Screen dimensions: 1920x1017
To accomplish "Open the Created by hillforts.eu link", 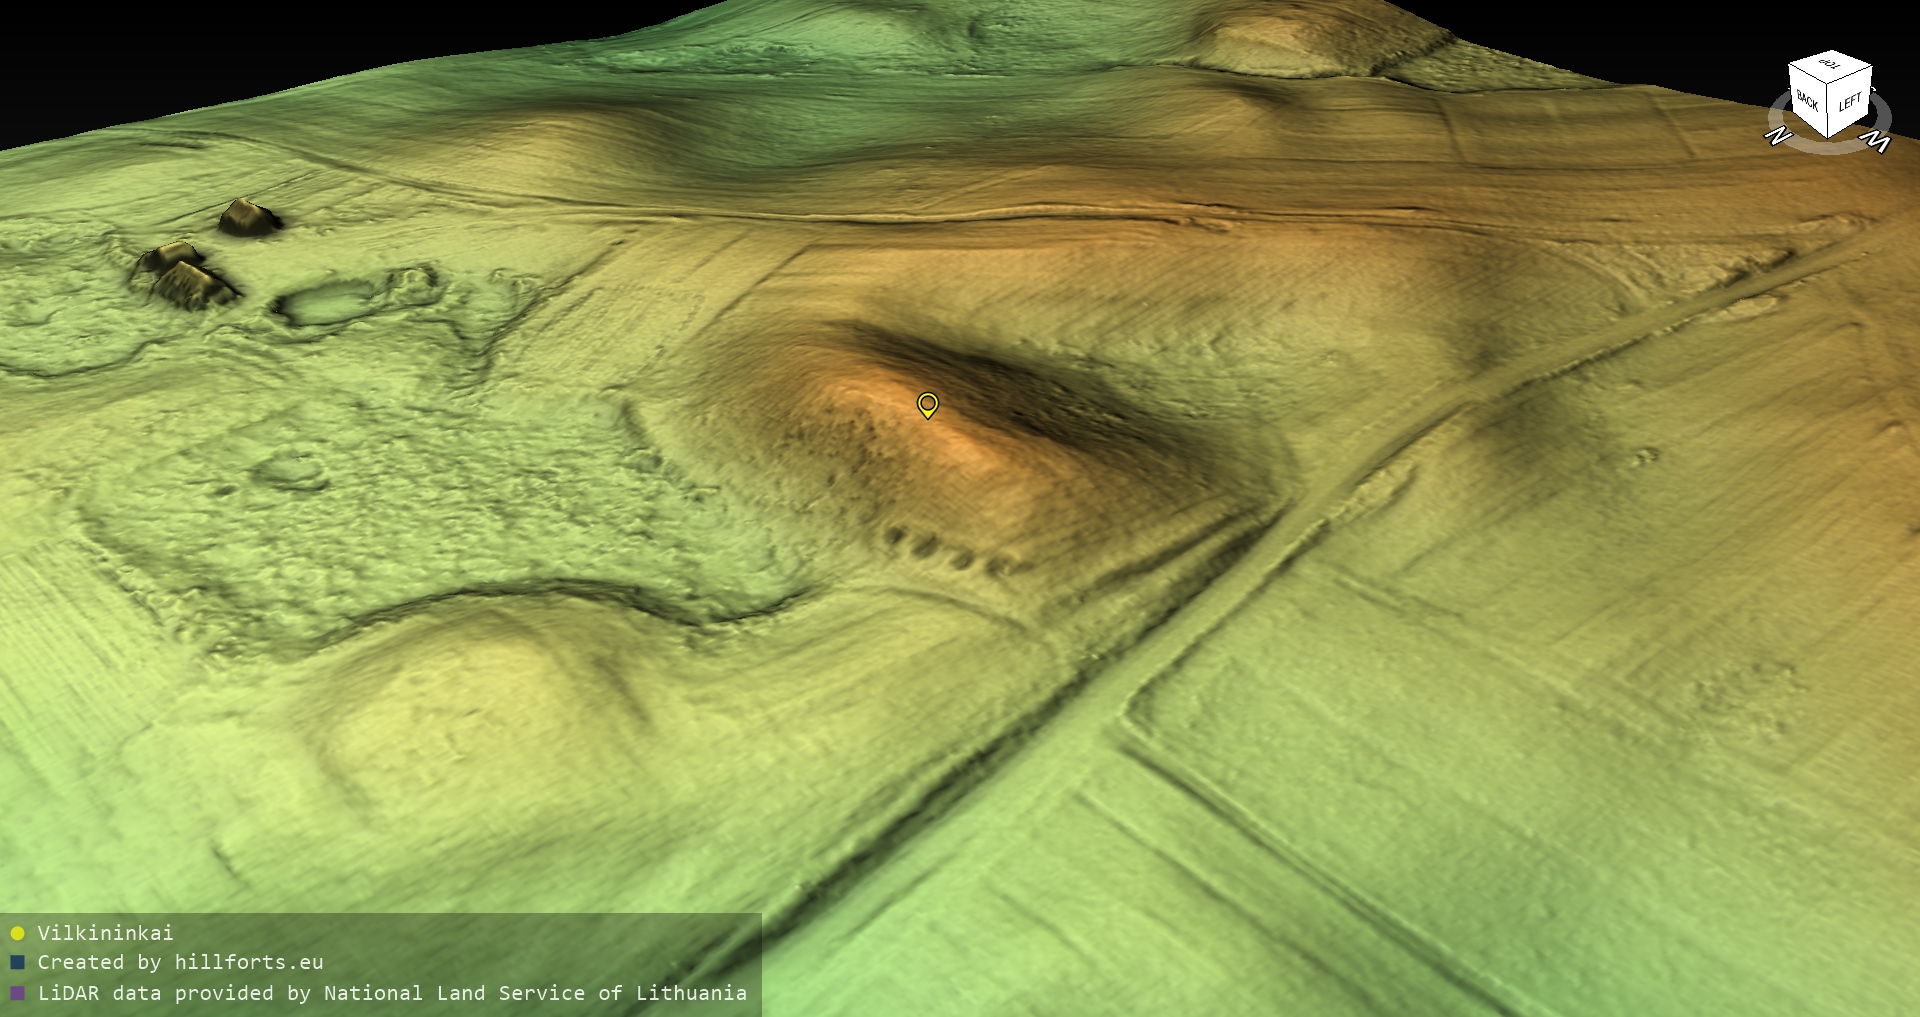I will (180, 962).
